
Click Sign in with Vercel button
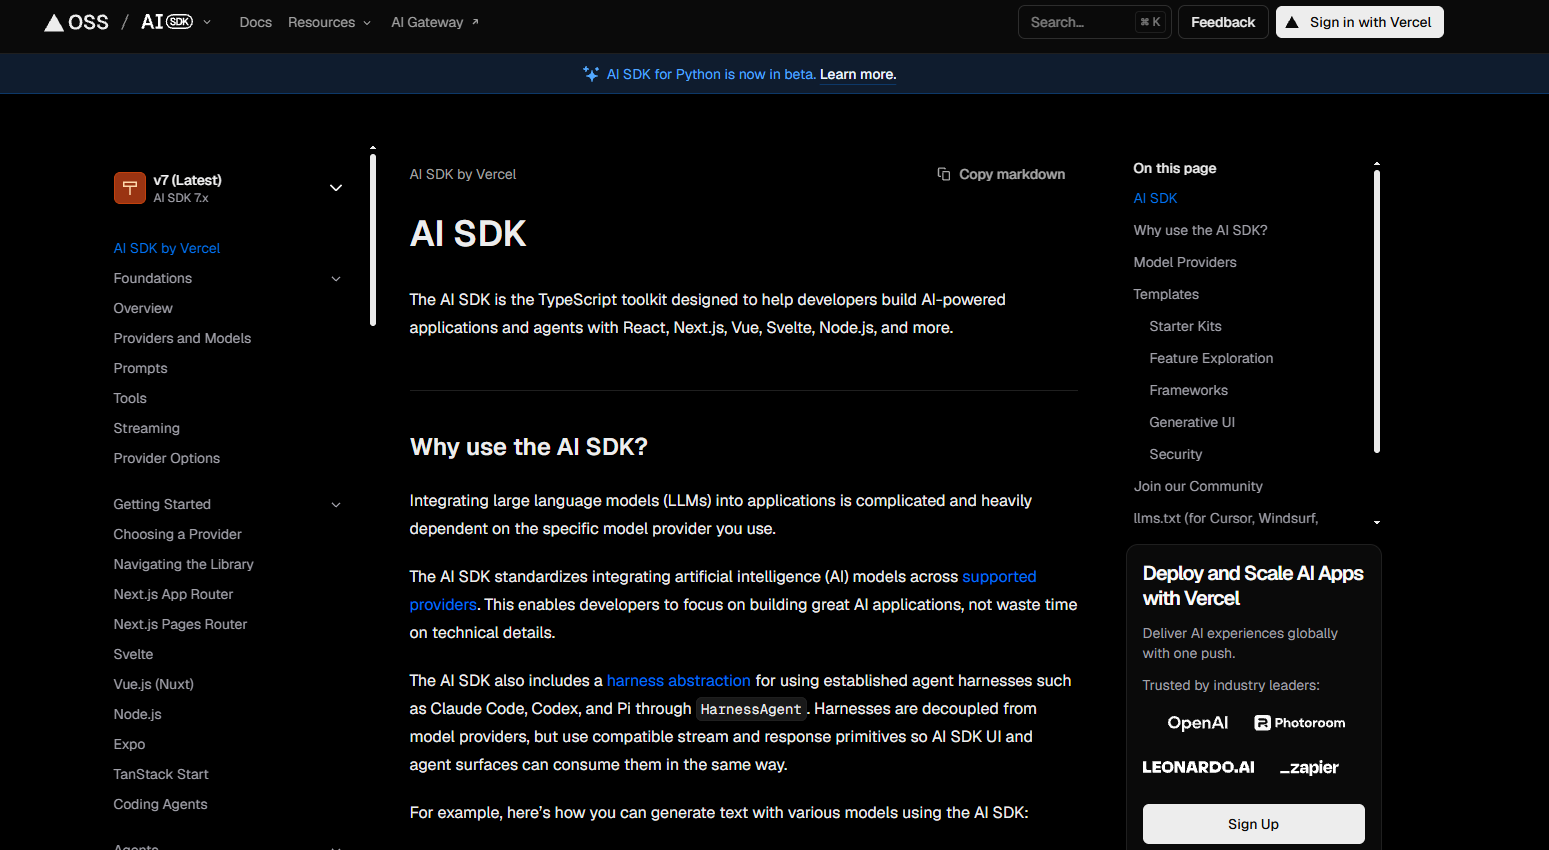click(1359, 22)
